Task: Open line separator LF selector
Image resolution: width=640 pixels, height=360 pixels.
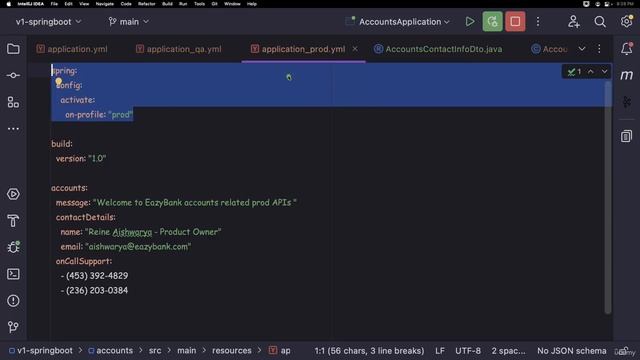Action: pos(440,351)
